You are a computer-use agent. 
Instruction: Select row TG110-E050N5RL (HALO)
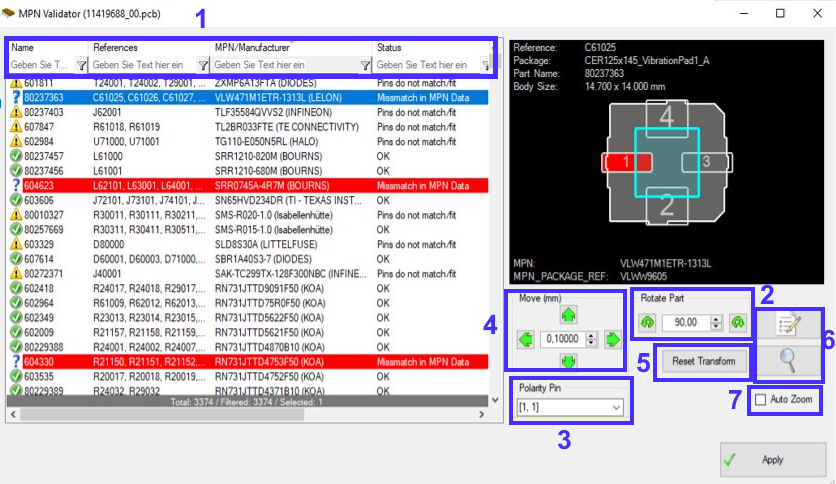coord(248,142)
